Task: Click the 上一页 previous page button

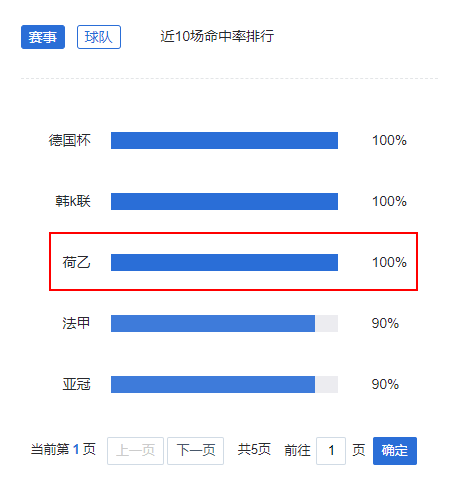Action: [x=135, y=451]
